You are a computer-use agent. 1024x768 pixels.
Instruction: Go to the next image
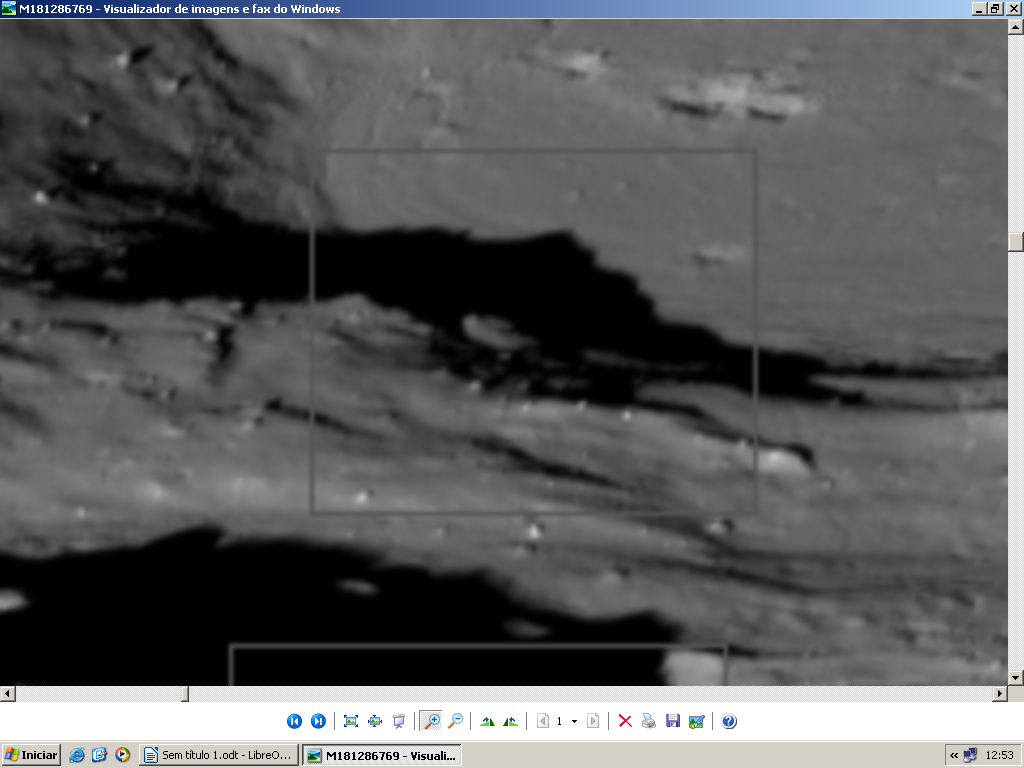click(x=318, y=721)
